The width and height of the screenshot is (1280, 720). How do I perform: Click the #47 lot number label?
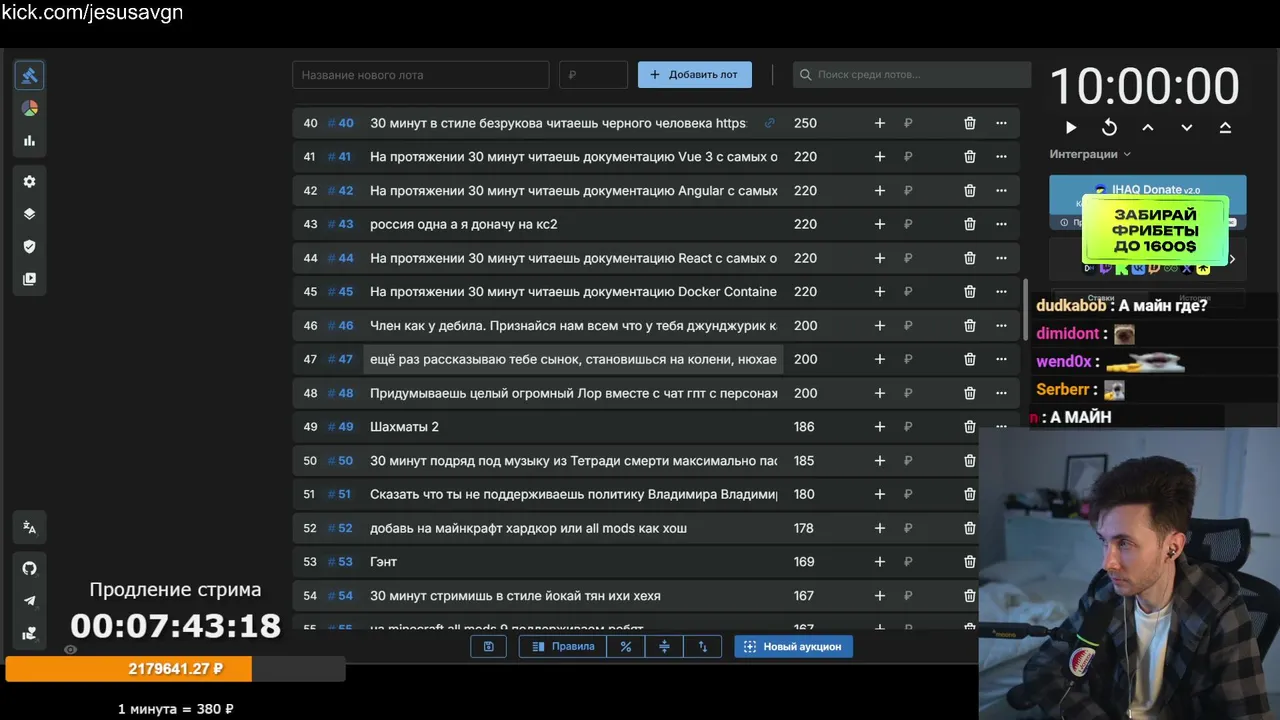[x=340, y=359]
